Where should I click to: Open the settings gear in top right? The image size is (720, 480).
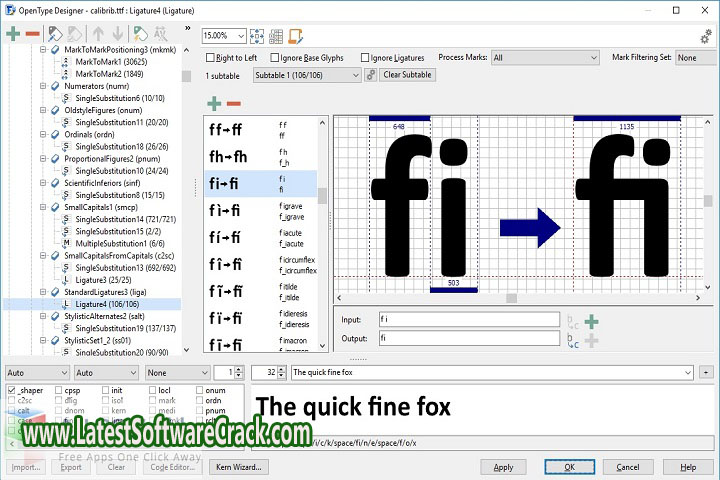point(706,36)
